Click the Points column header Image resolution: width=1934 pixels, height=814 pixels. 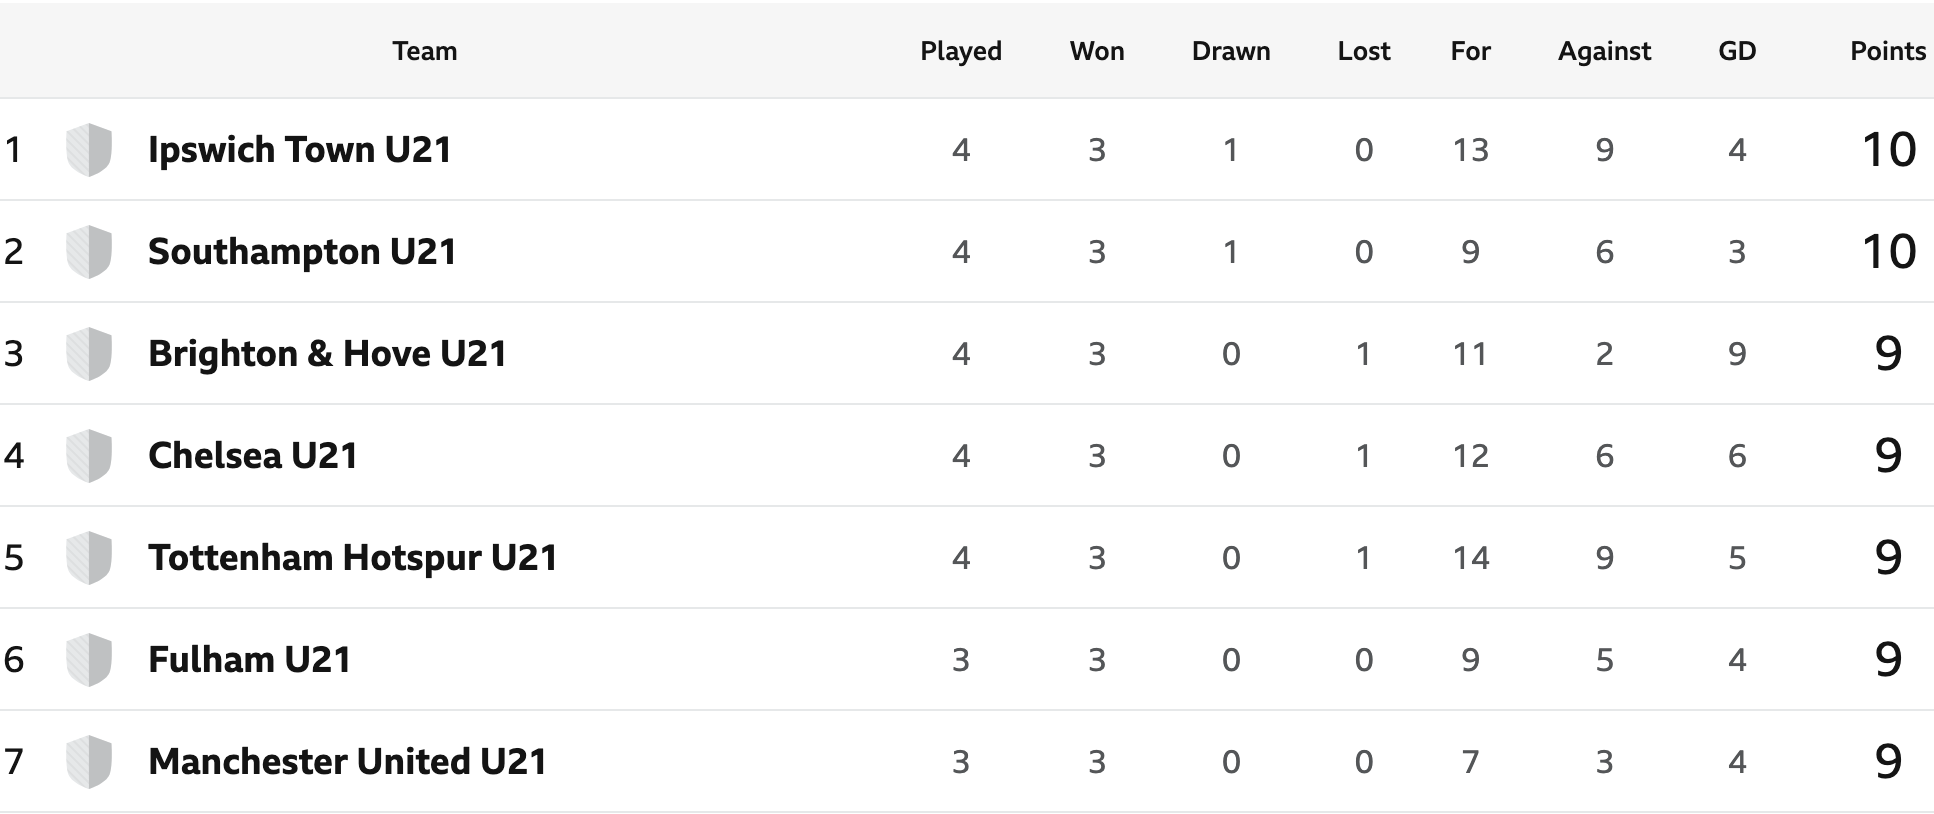click(1888, 51)
